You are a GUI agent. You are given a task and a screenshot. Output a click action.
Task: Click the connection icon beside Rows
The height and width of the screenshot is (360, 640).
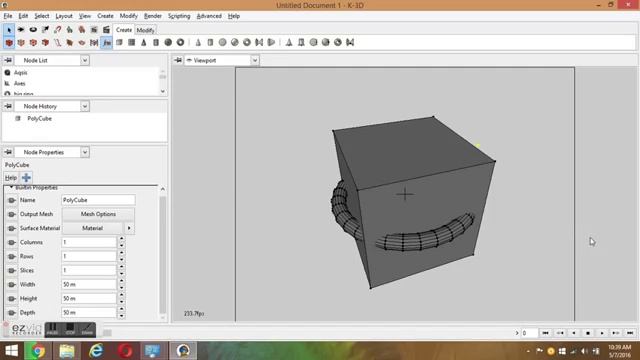tap(11, 256)
